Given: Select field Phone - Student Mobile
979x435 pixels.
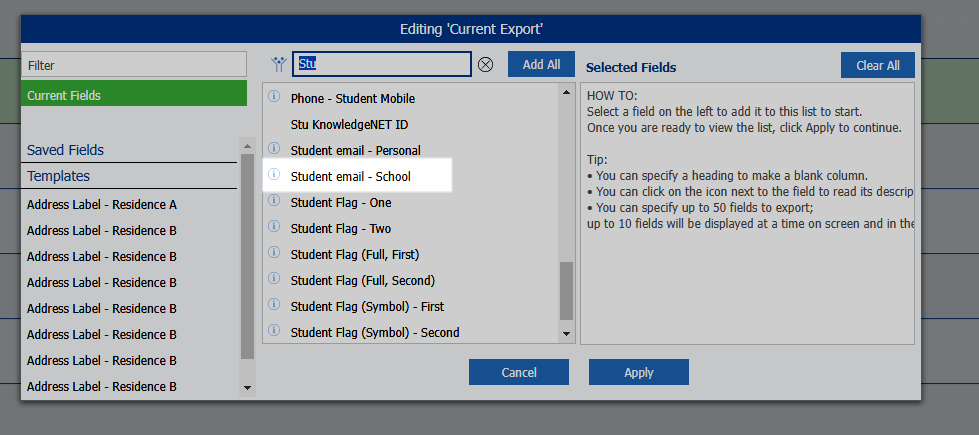Looking at the screenshot, I should tap(353, 99).
